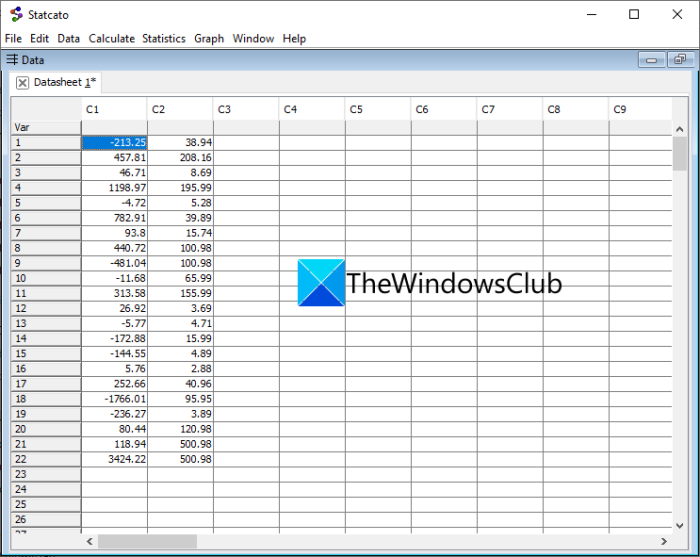Select row header 1

pos(46,143)
